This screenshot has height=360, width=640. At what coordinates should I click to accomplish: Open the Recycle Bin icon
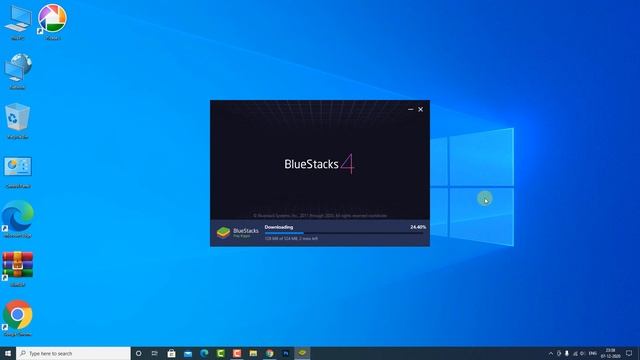(18, 121)
